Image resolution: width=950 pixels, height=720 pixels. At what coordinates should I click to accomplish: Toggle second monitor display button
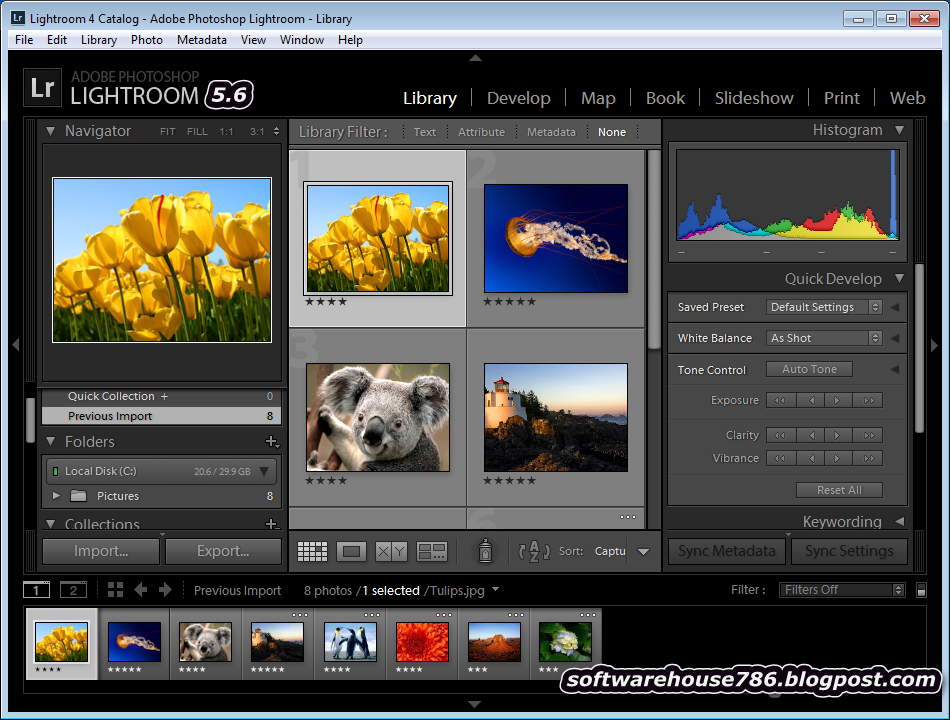71,590
